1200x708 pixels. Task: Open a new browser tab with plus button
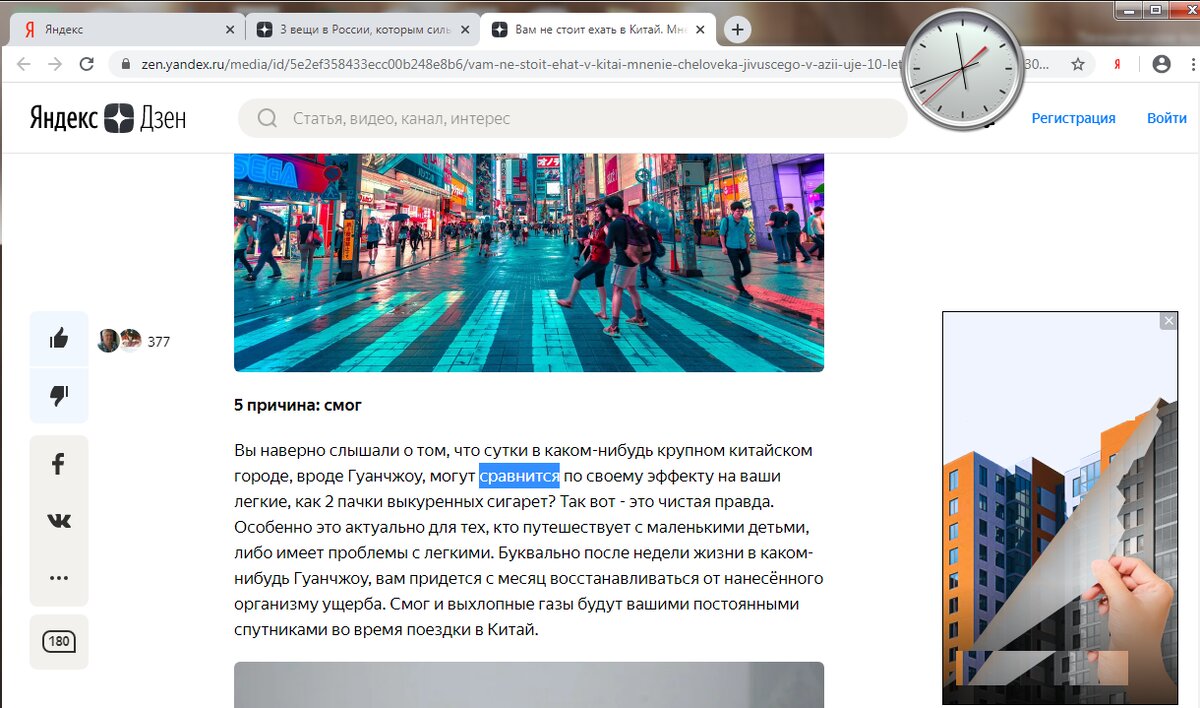737,29
